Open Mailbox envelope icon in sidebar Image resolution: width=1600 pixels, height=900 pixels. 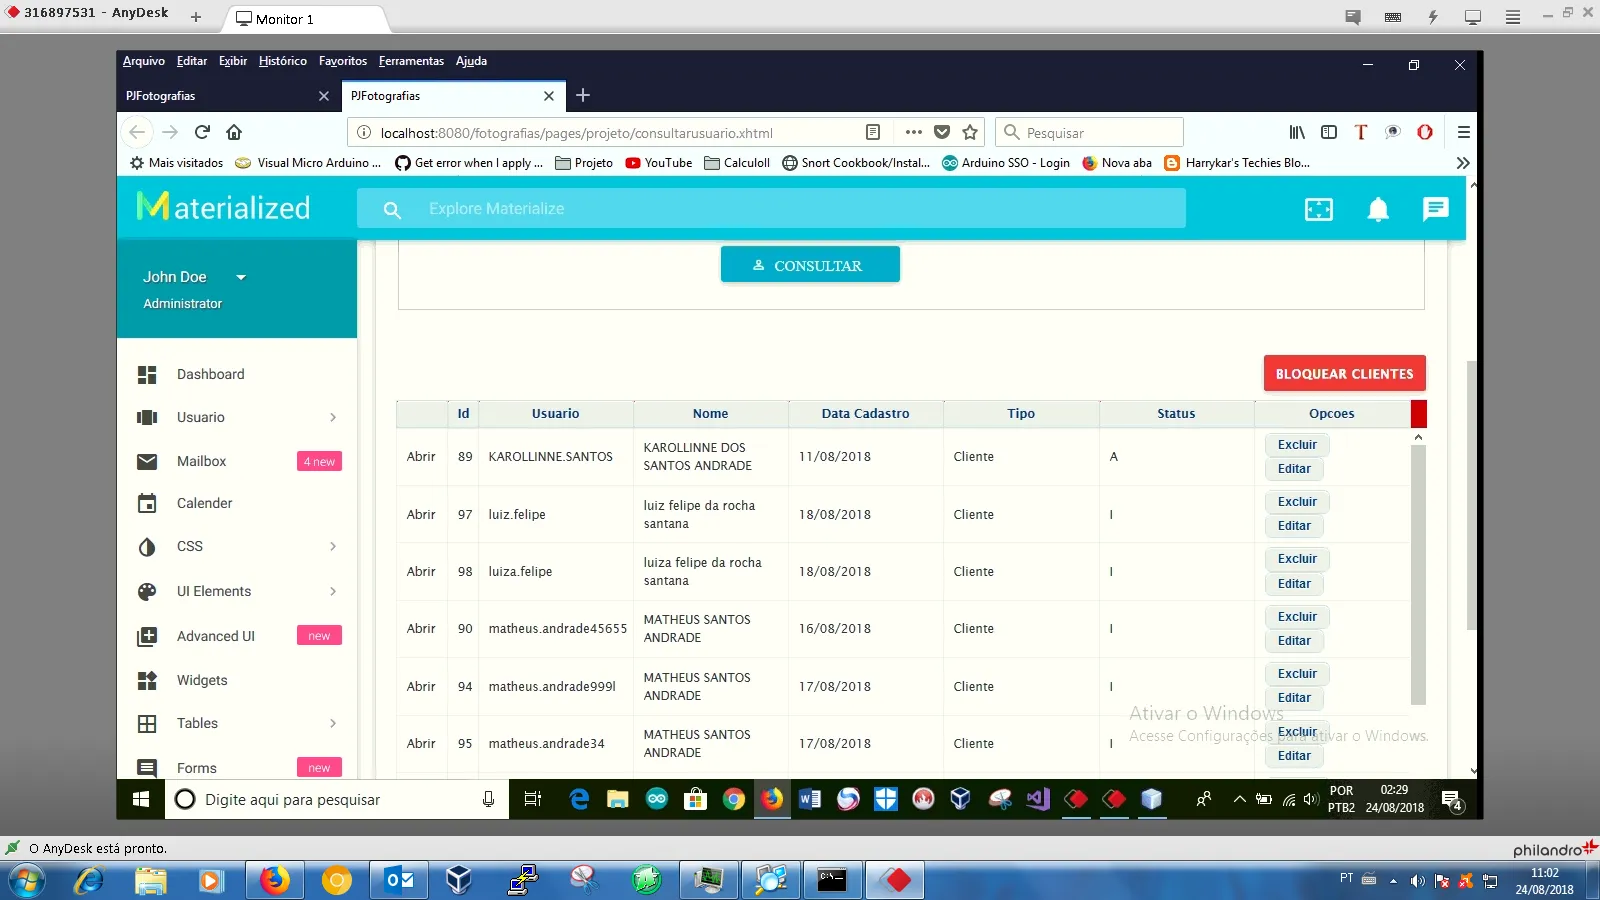coord(147,461)
